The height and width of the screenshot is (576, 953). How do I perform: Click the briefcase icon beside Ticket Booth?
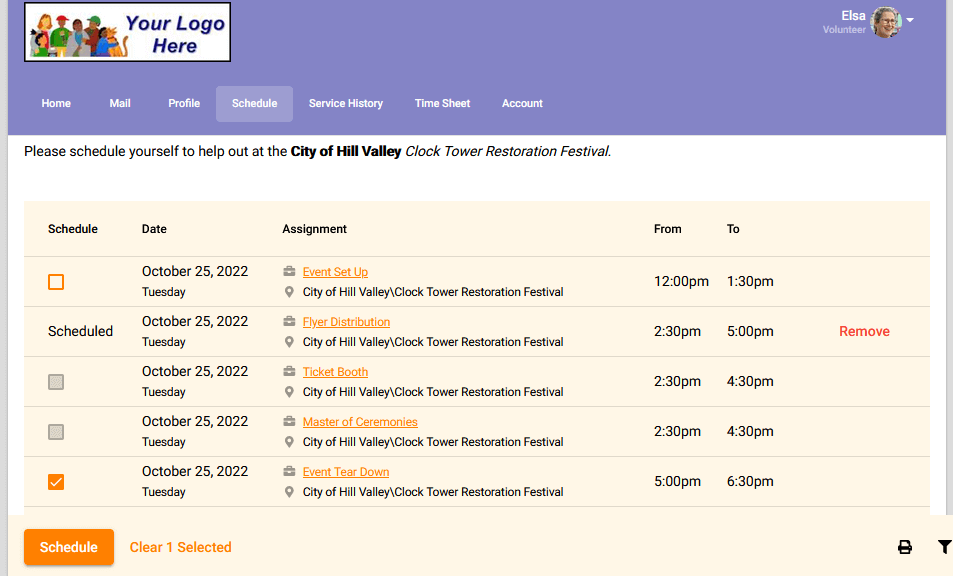tap(289, 372)
